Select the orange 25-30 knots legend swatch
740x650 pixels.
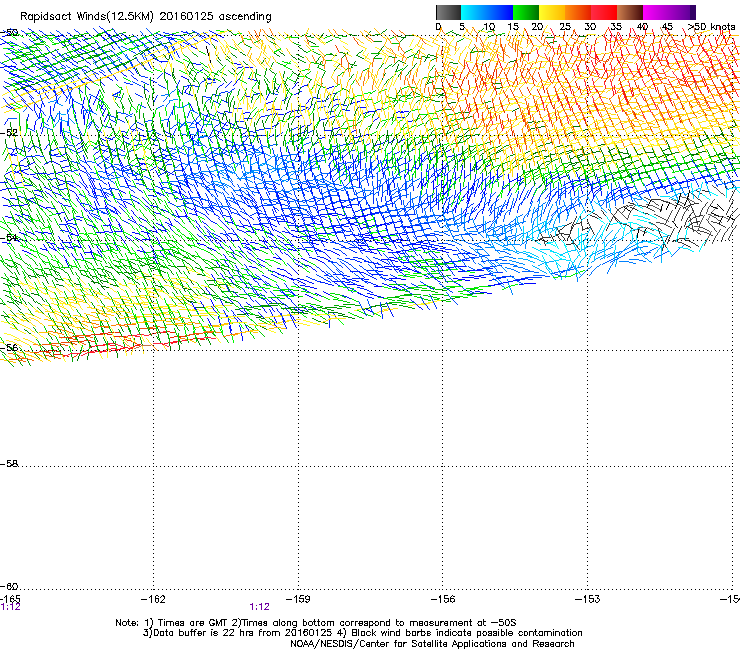(x=578, y=12)
